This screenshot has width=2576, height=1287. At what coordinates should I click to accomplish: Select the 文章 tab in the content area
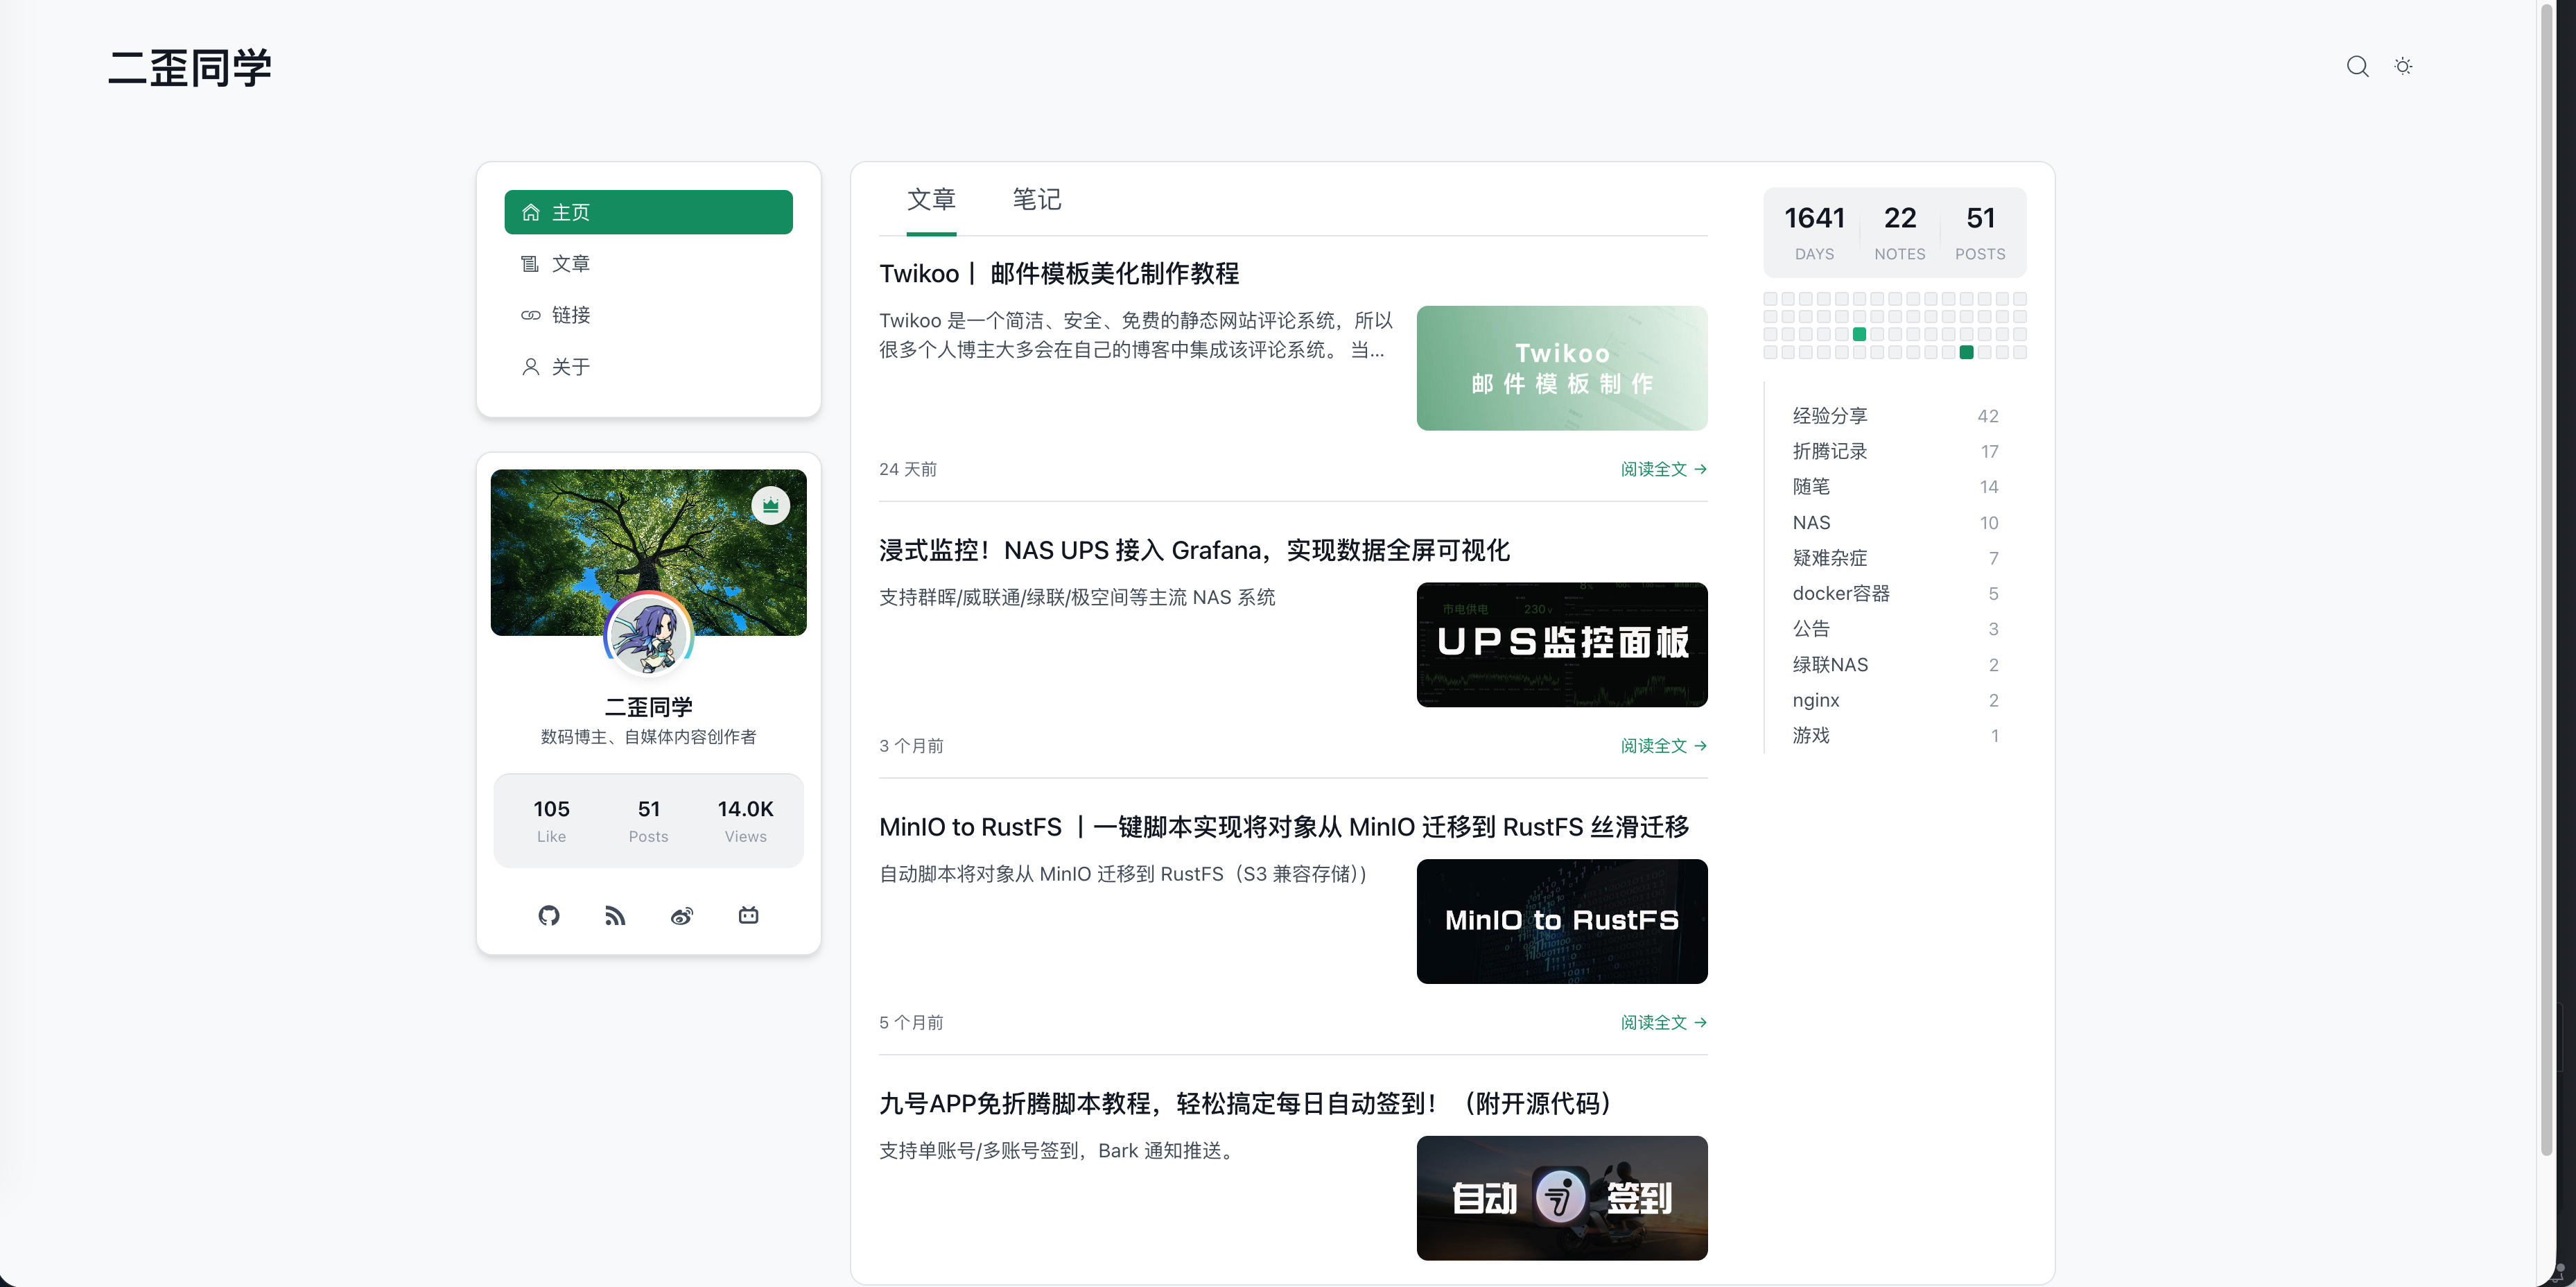point(932,200)
